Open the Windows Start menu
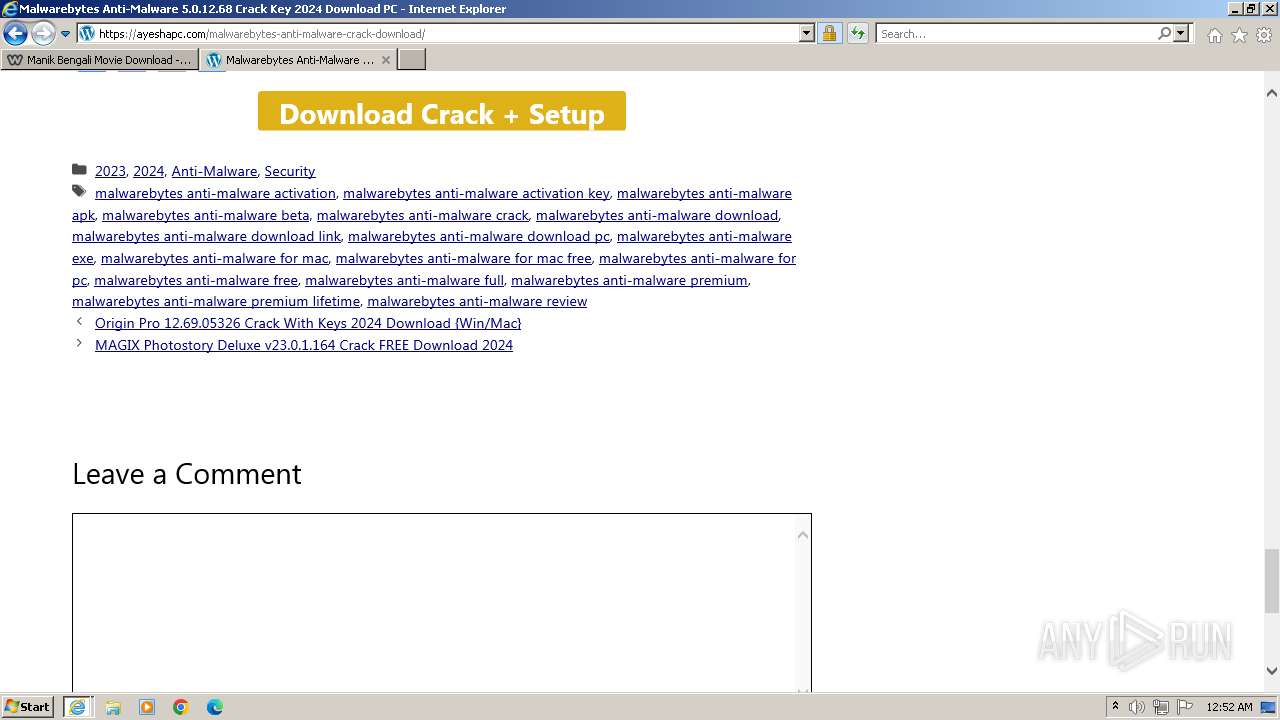 (x=28, y=707)
